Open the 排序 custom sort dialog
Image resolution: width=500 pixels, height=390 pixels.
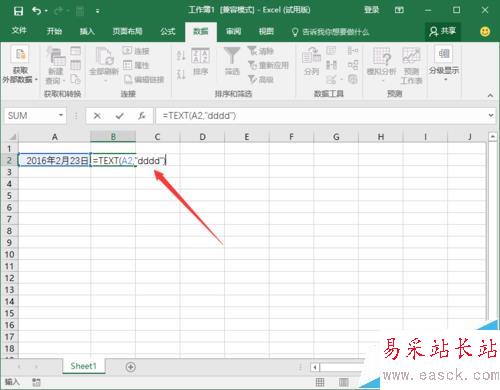pos(200,62)
